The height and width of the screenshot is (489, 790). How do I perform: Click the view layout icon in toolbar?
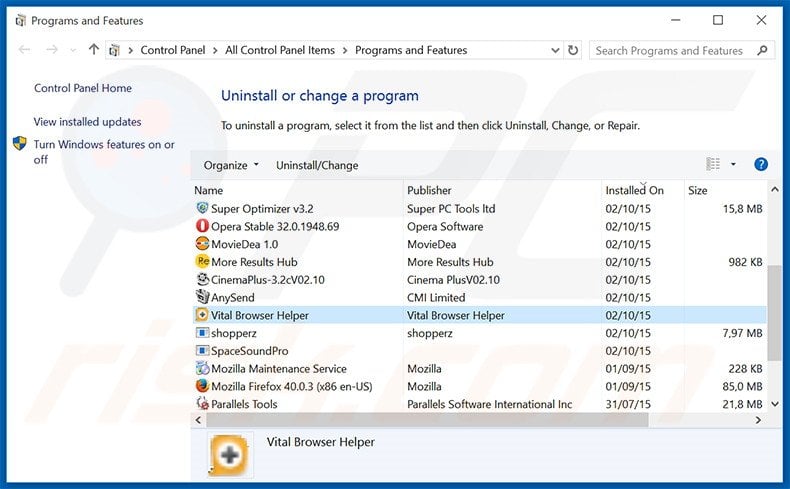[x=713, y=164]
